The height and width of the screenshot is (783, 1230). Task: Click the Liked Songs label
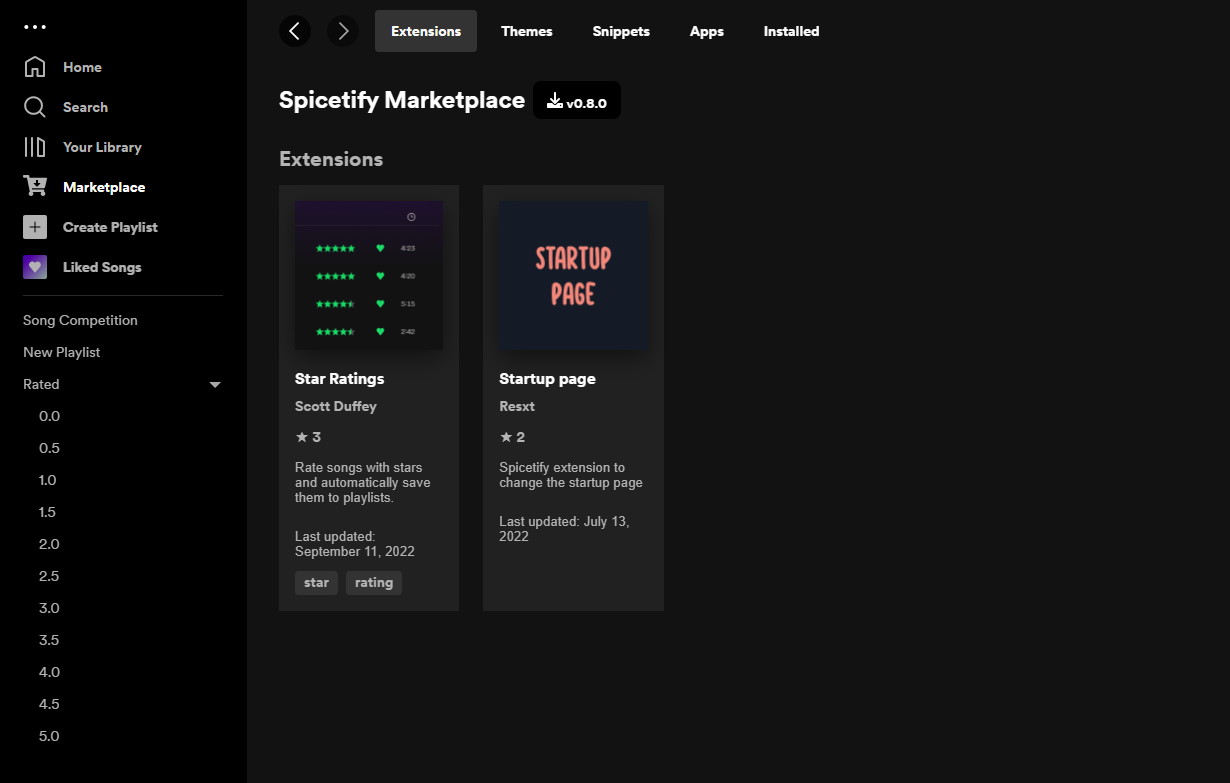[x=102, y=267]
